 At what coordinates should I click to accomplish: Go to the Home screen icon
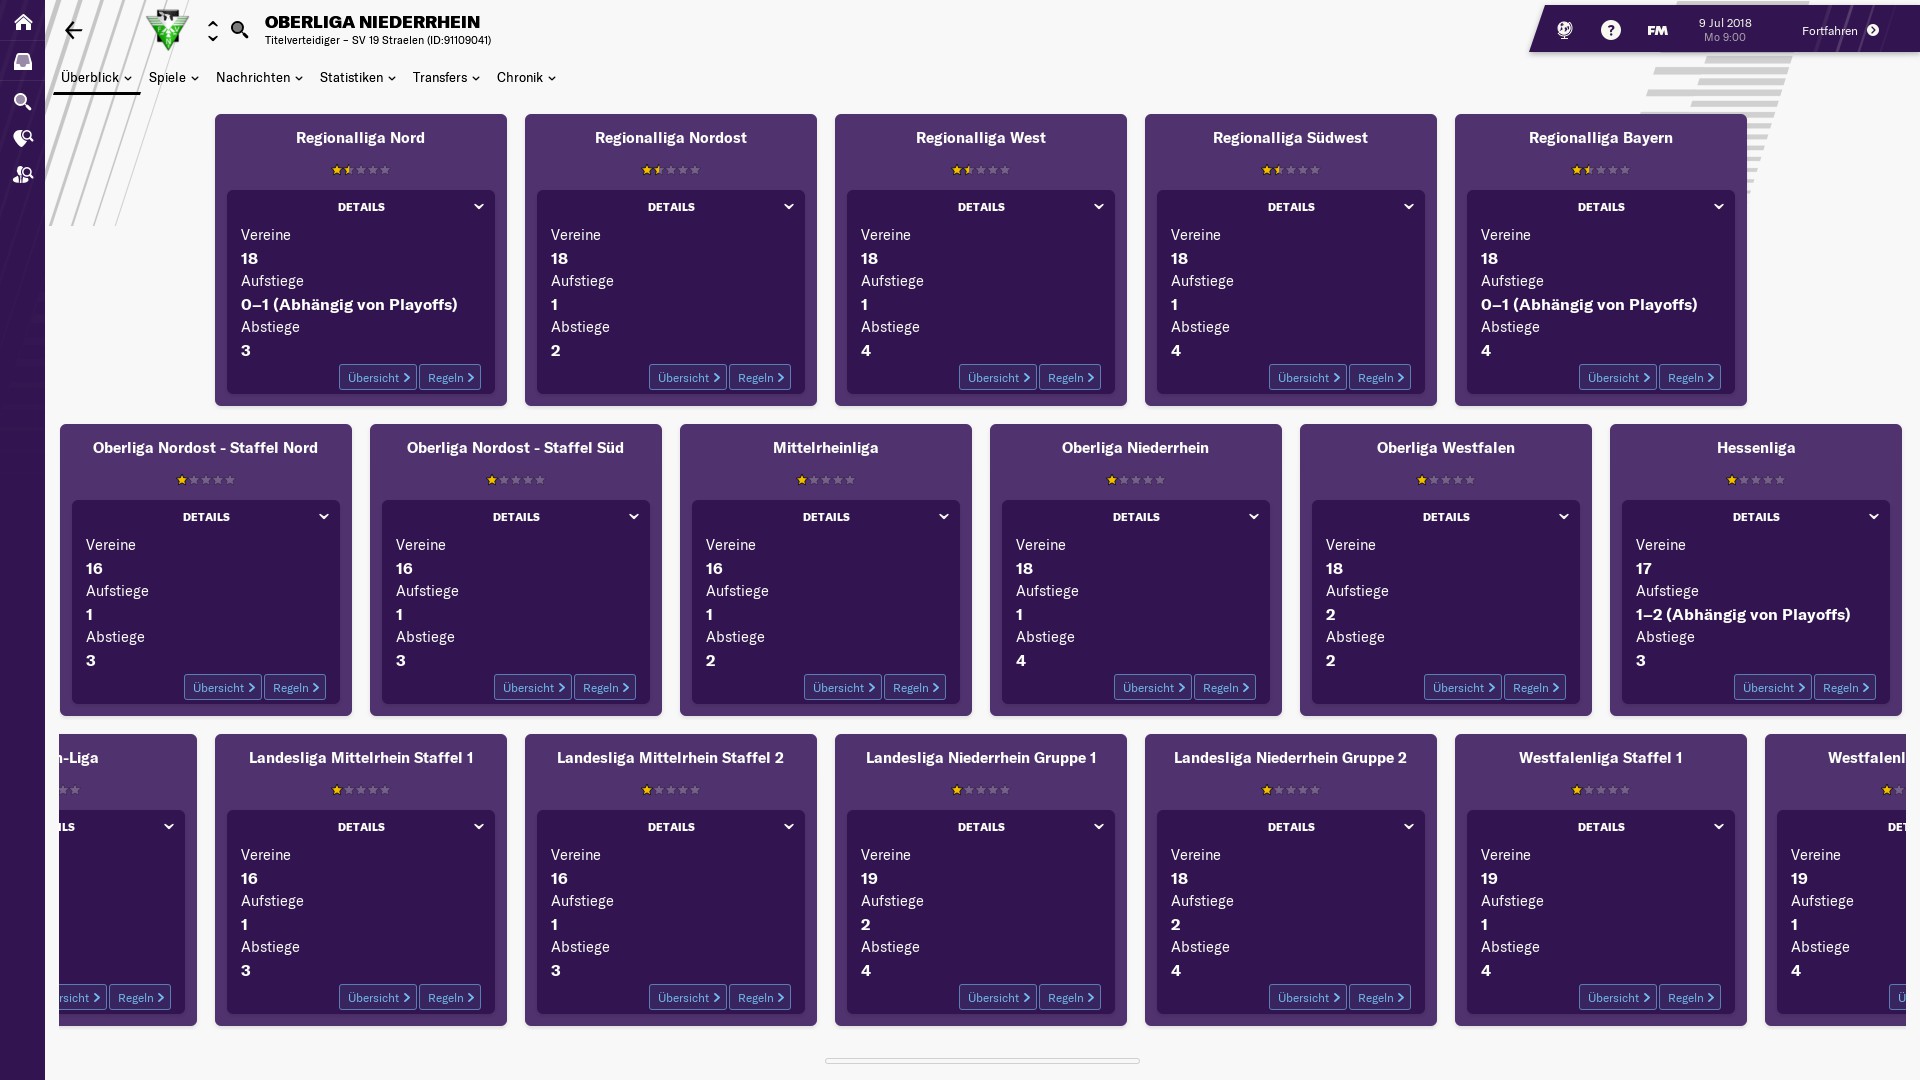tap(22, 22)
